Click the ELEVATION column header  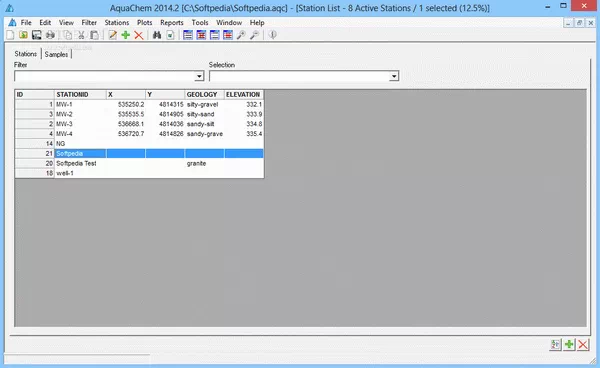click(244, 94)
